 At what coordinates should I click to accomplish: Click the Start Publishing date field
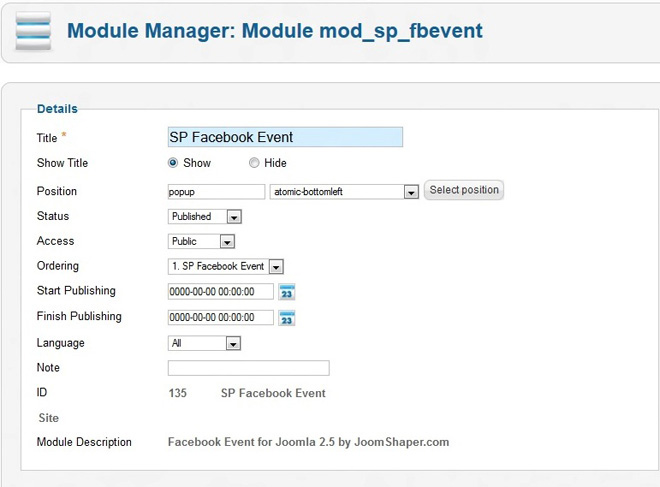click(221, 292)
